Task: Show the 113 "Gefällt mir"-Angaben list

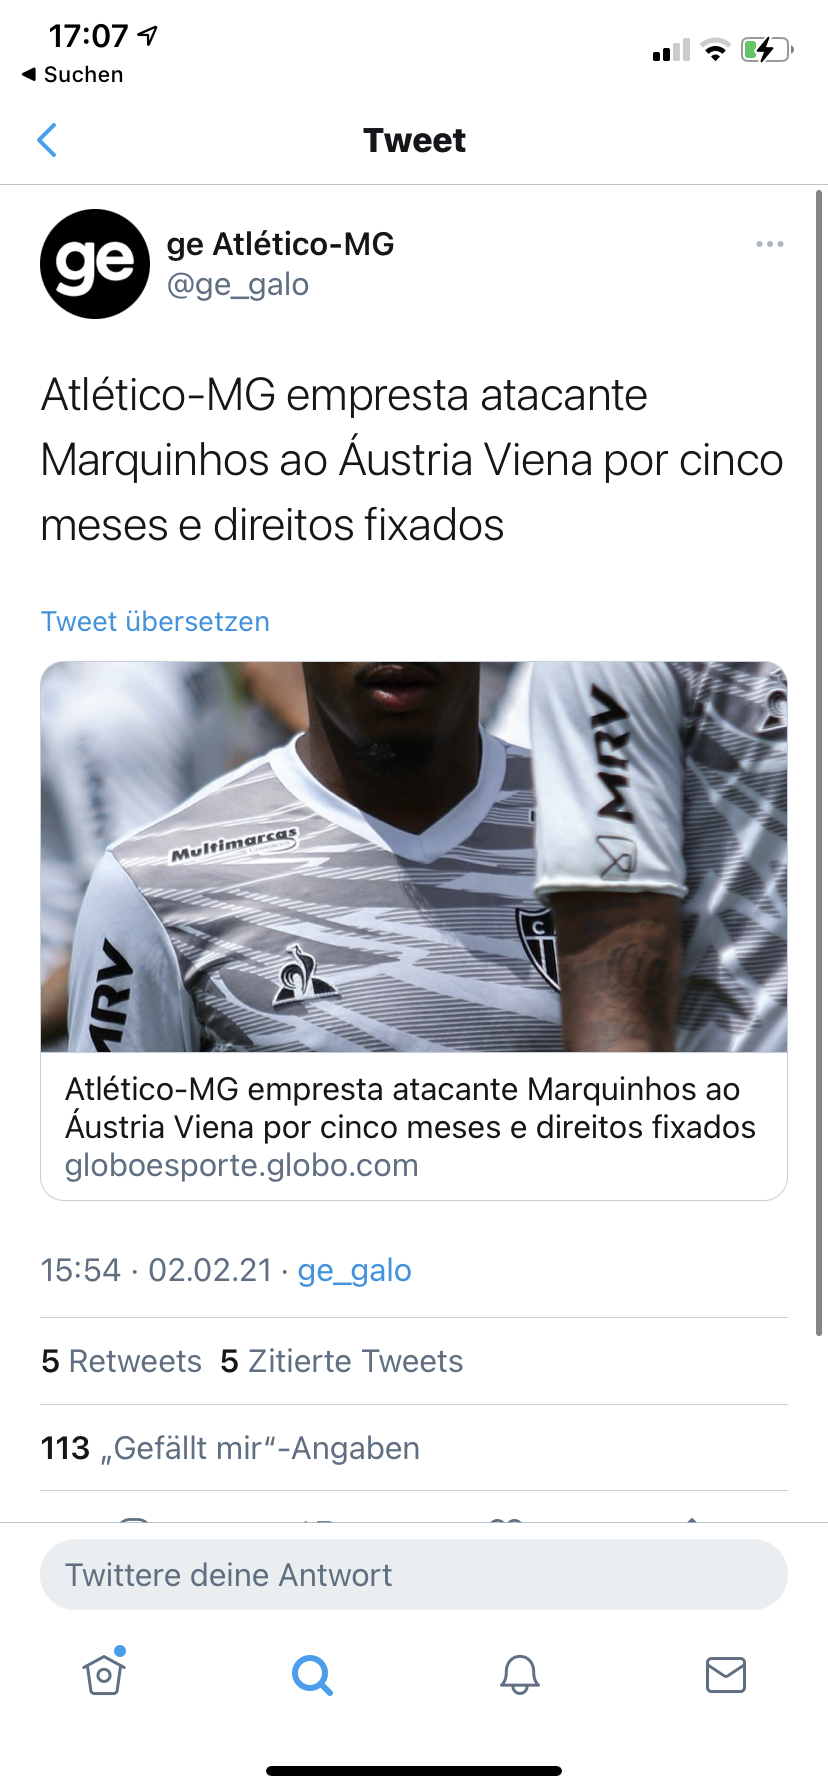Action: coord(230,1448)
